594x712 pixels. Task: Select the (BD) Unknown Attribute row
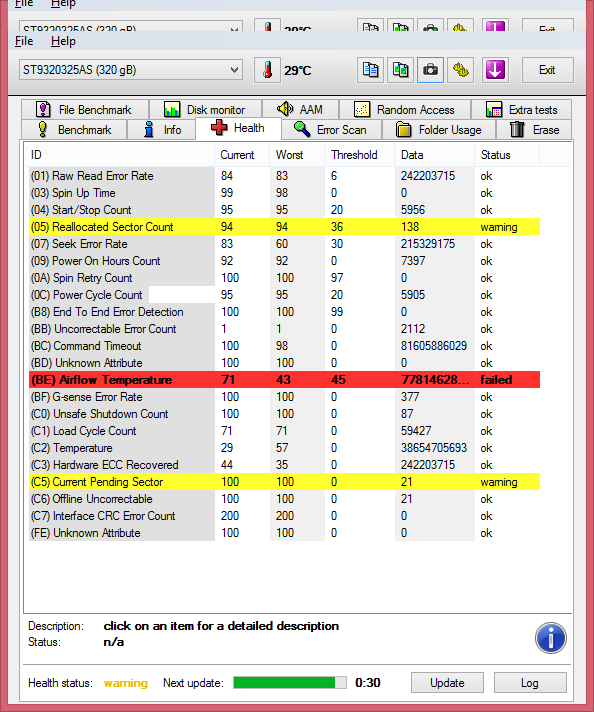[x=285, y=363]
